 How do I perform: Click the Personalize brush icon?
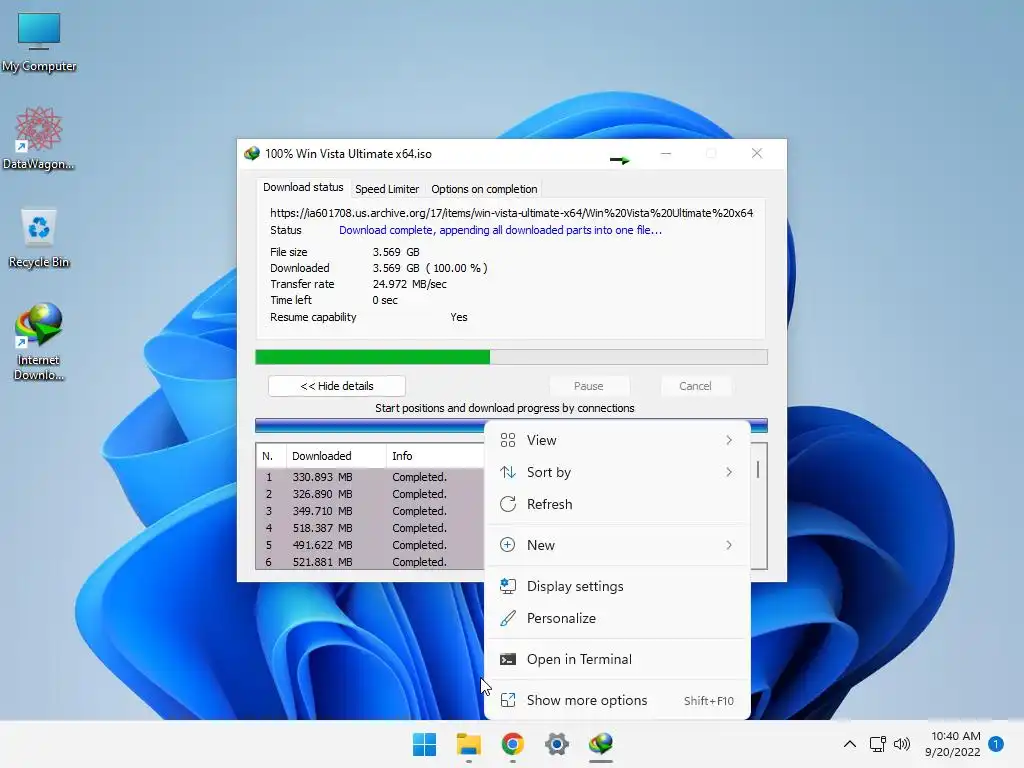507,618
